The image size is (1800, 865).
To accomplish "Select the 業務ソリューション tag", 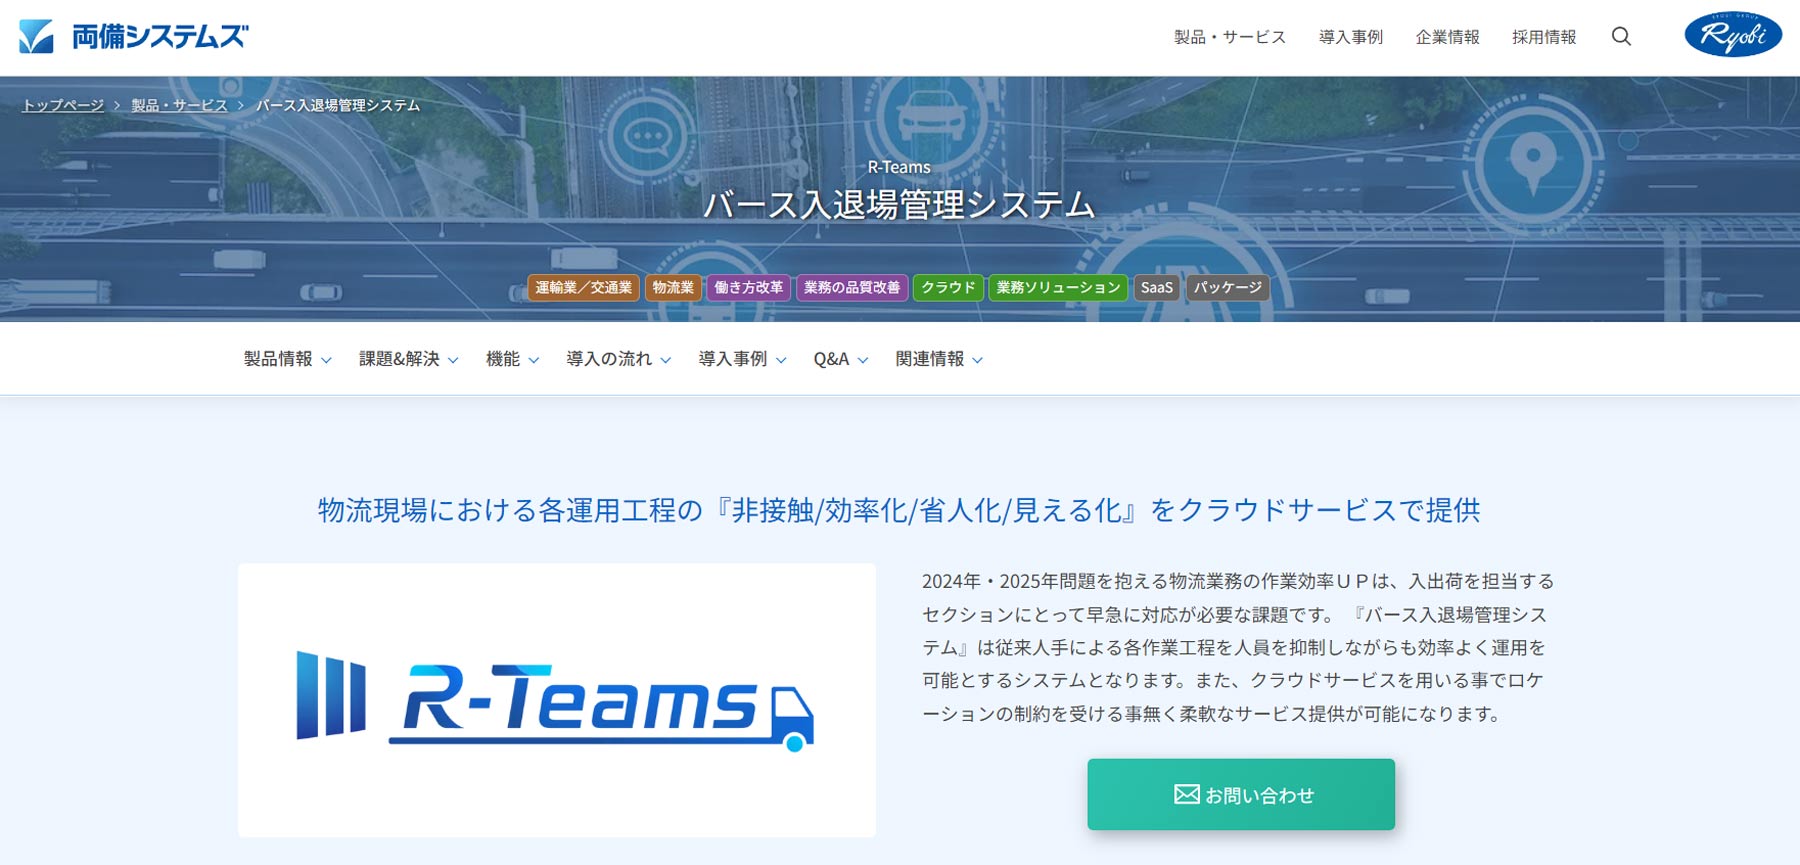I will click(1058, 288).
